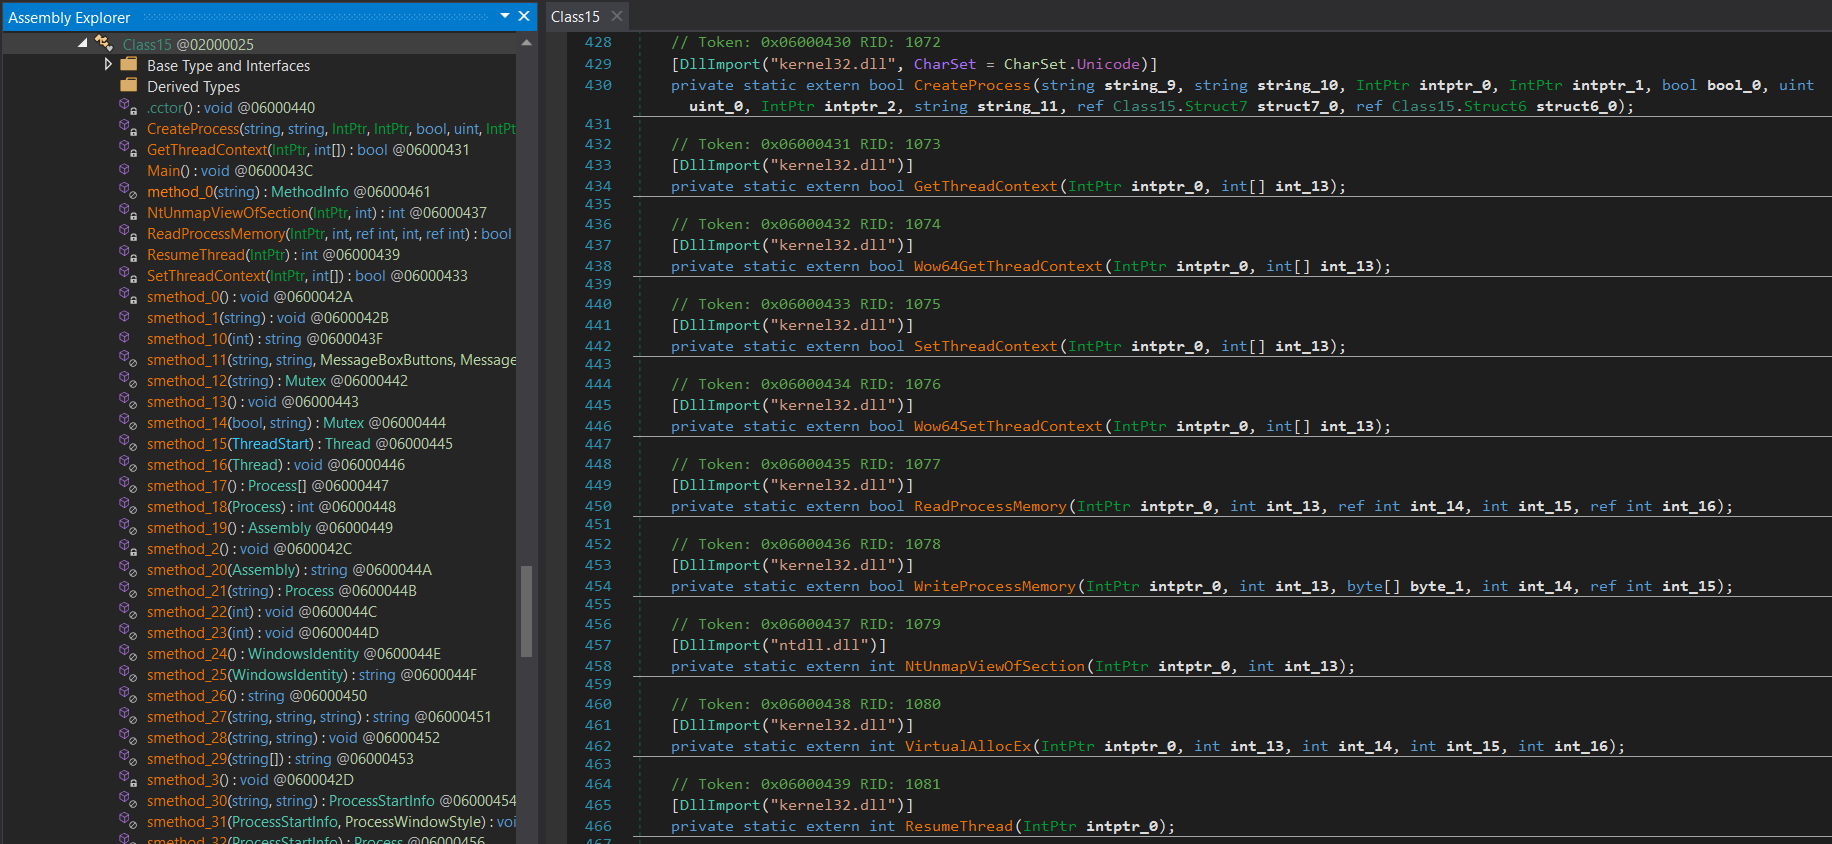Click the Class15 class icon in tree
The image size is (1832, 844).
pos(104,44)
